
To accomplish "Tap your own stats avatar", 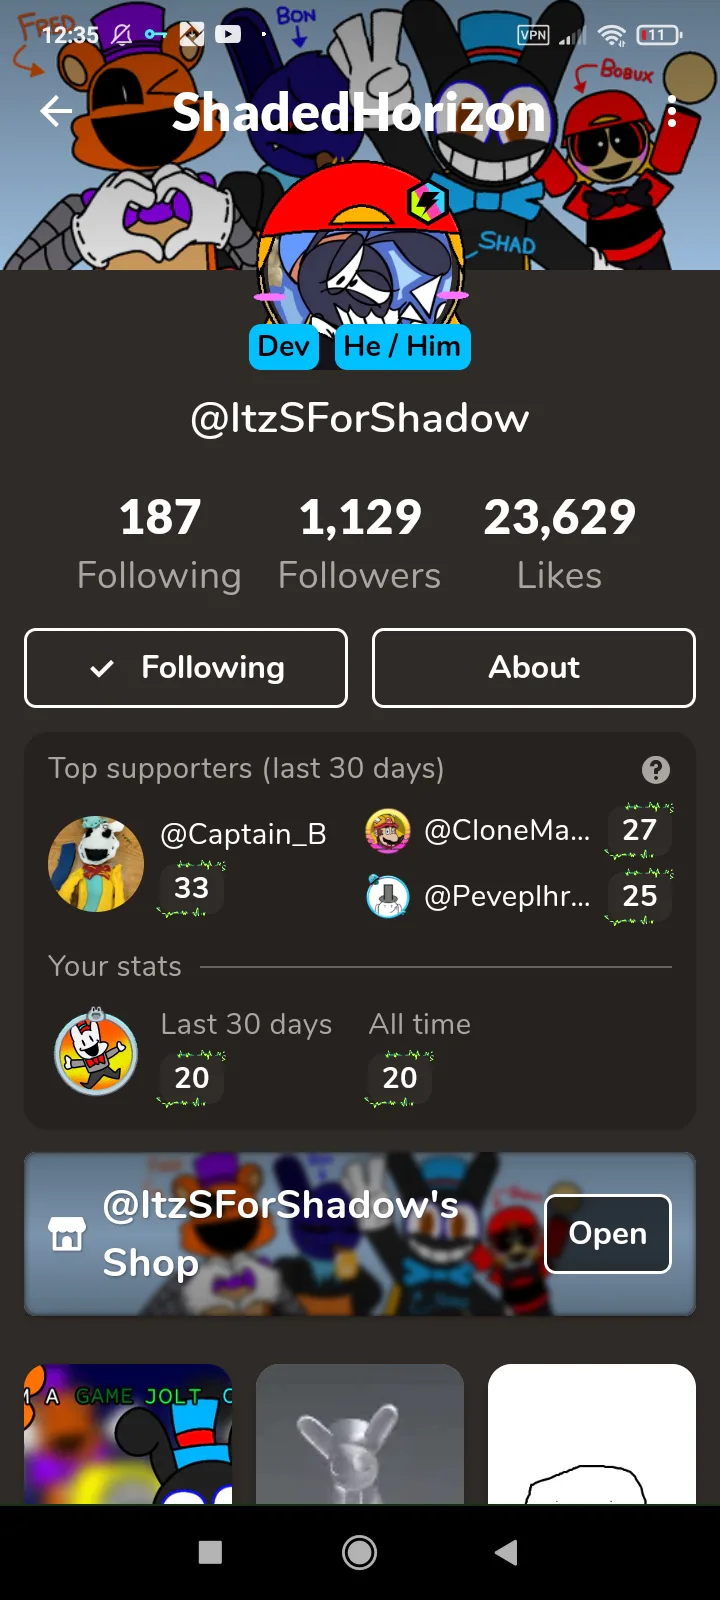I will coord(96,1052).
